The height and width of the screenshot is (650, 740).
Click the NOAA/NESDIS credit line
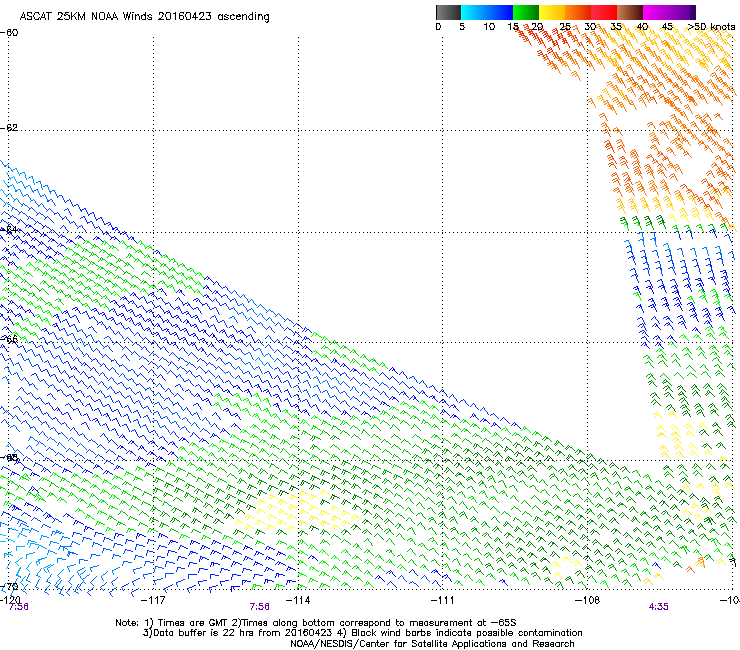[x=432, y=644]
